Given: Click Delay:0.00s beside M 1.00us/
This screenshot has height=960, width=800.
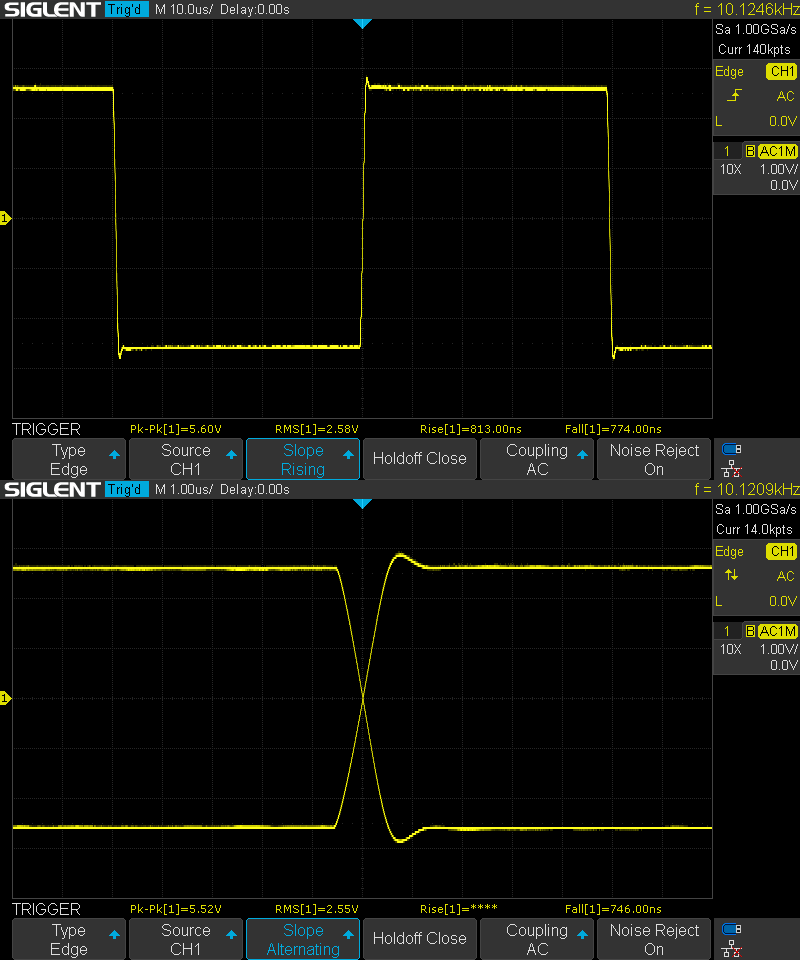Looking at the screenshot, I should (x=255, y=490).
